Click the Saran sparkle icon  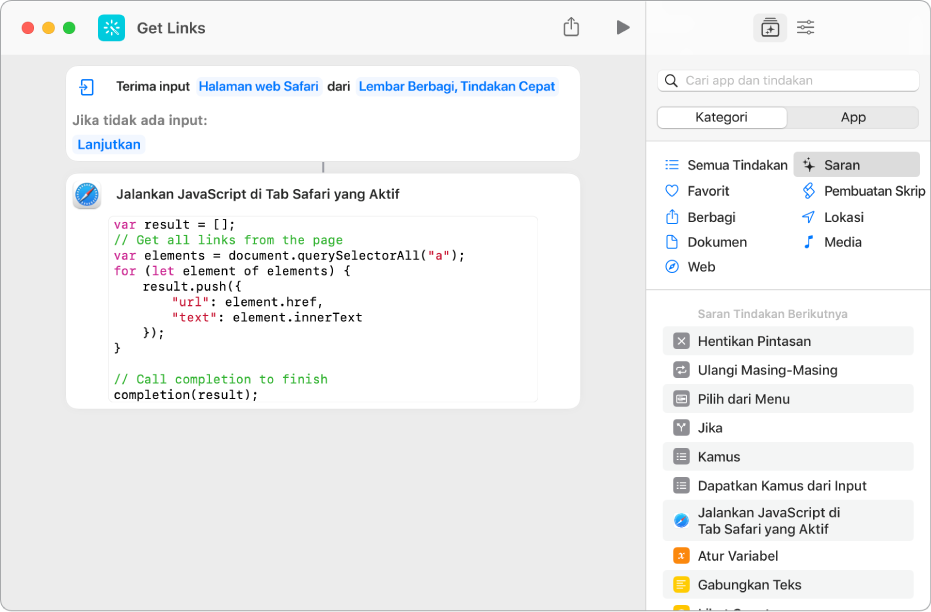click(808, 165)
